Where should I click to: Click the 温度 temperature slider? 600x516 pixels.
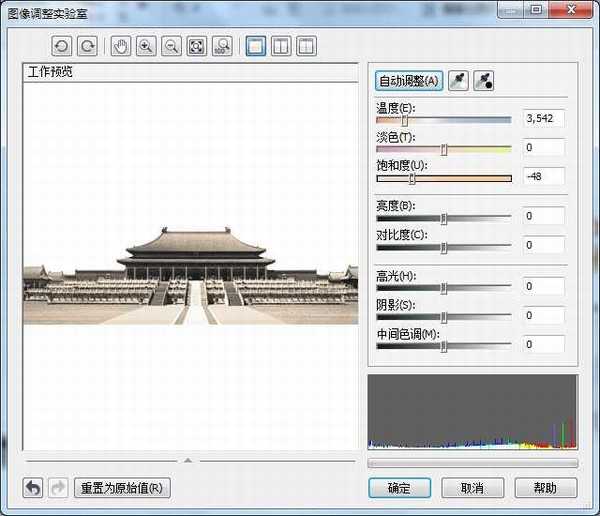[443, 120]
